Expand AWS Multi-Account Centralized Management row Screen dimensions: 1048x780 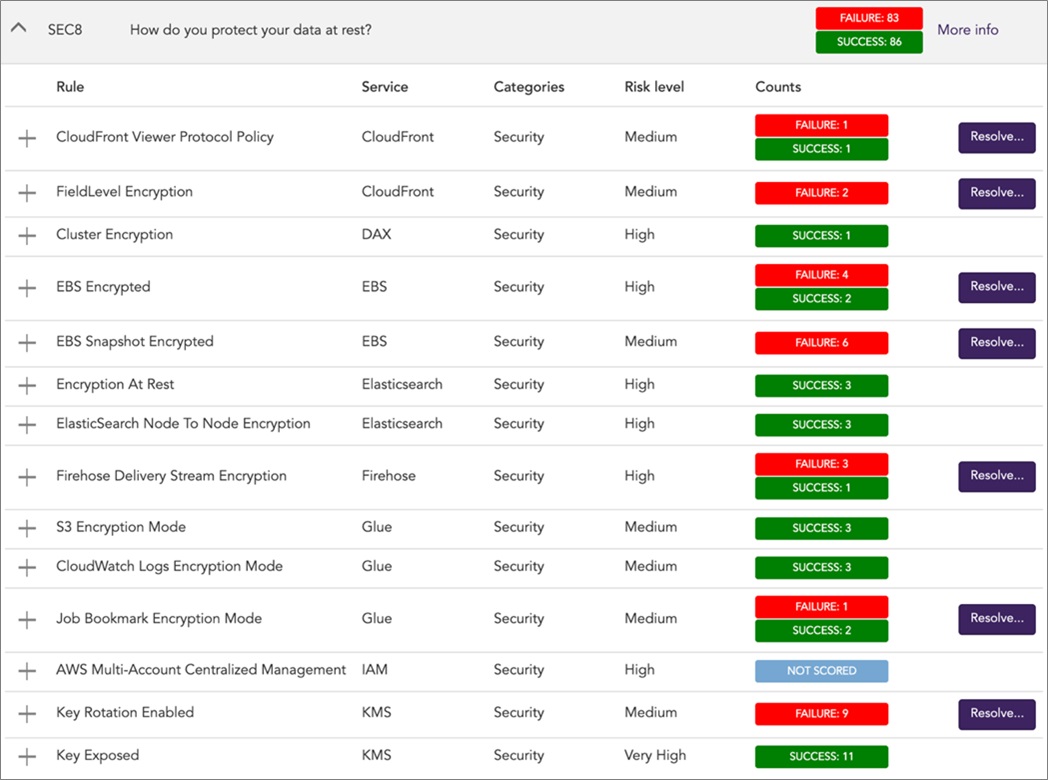[27, 671]
